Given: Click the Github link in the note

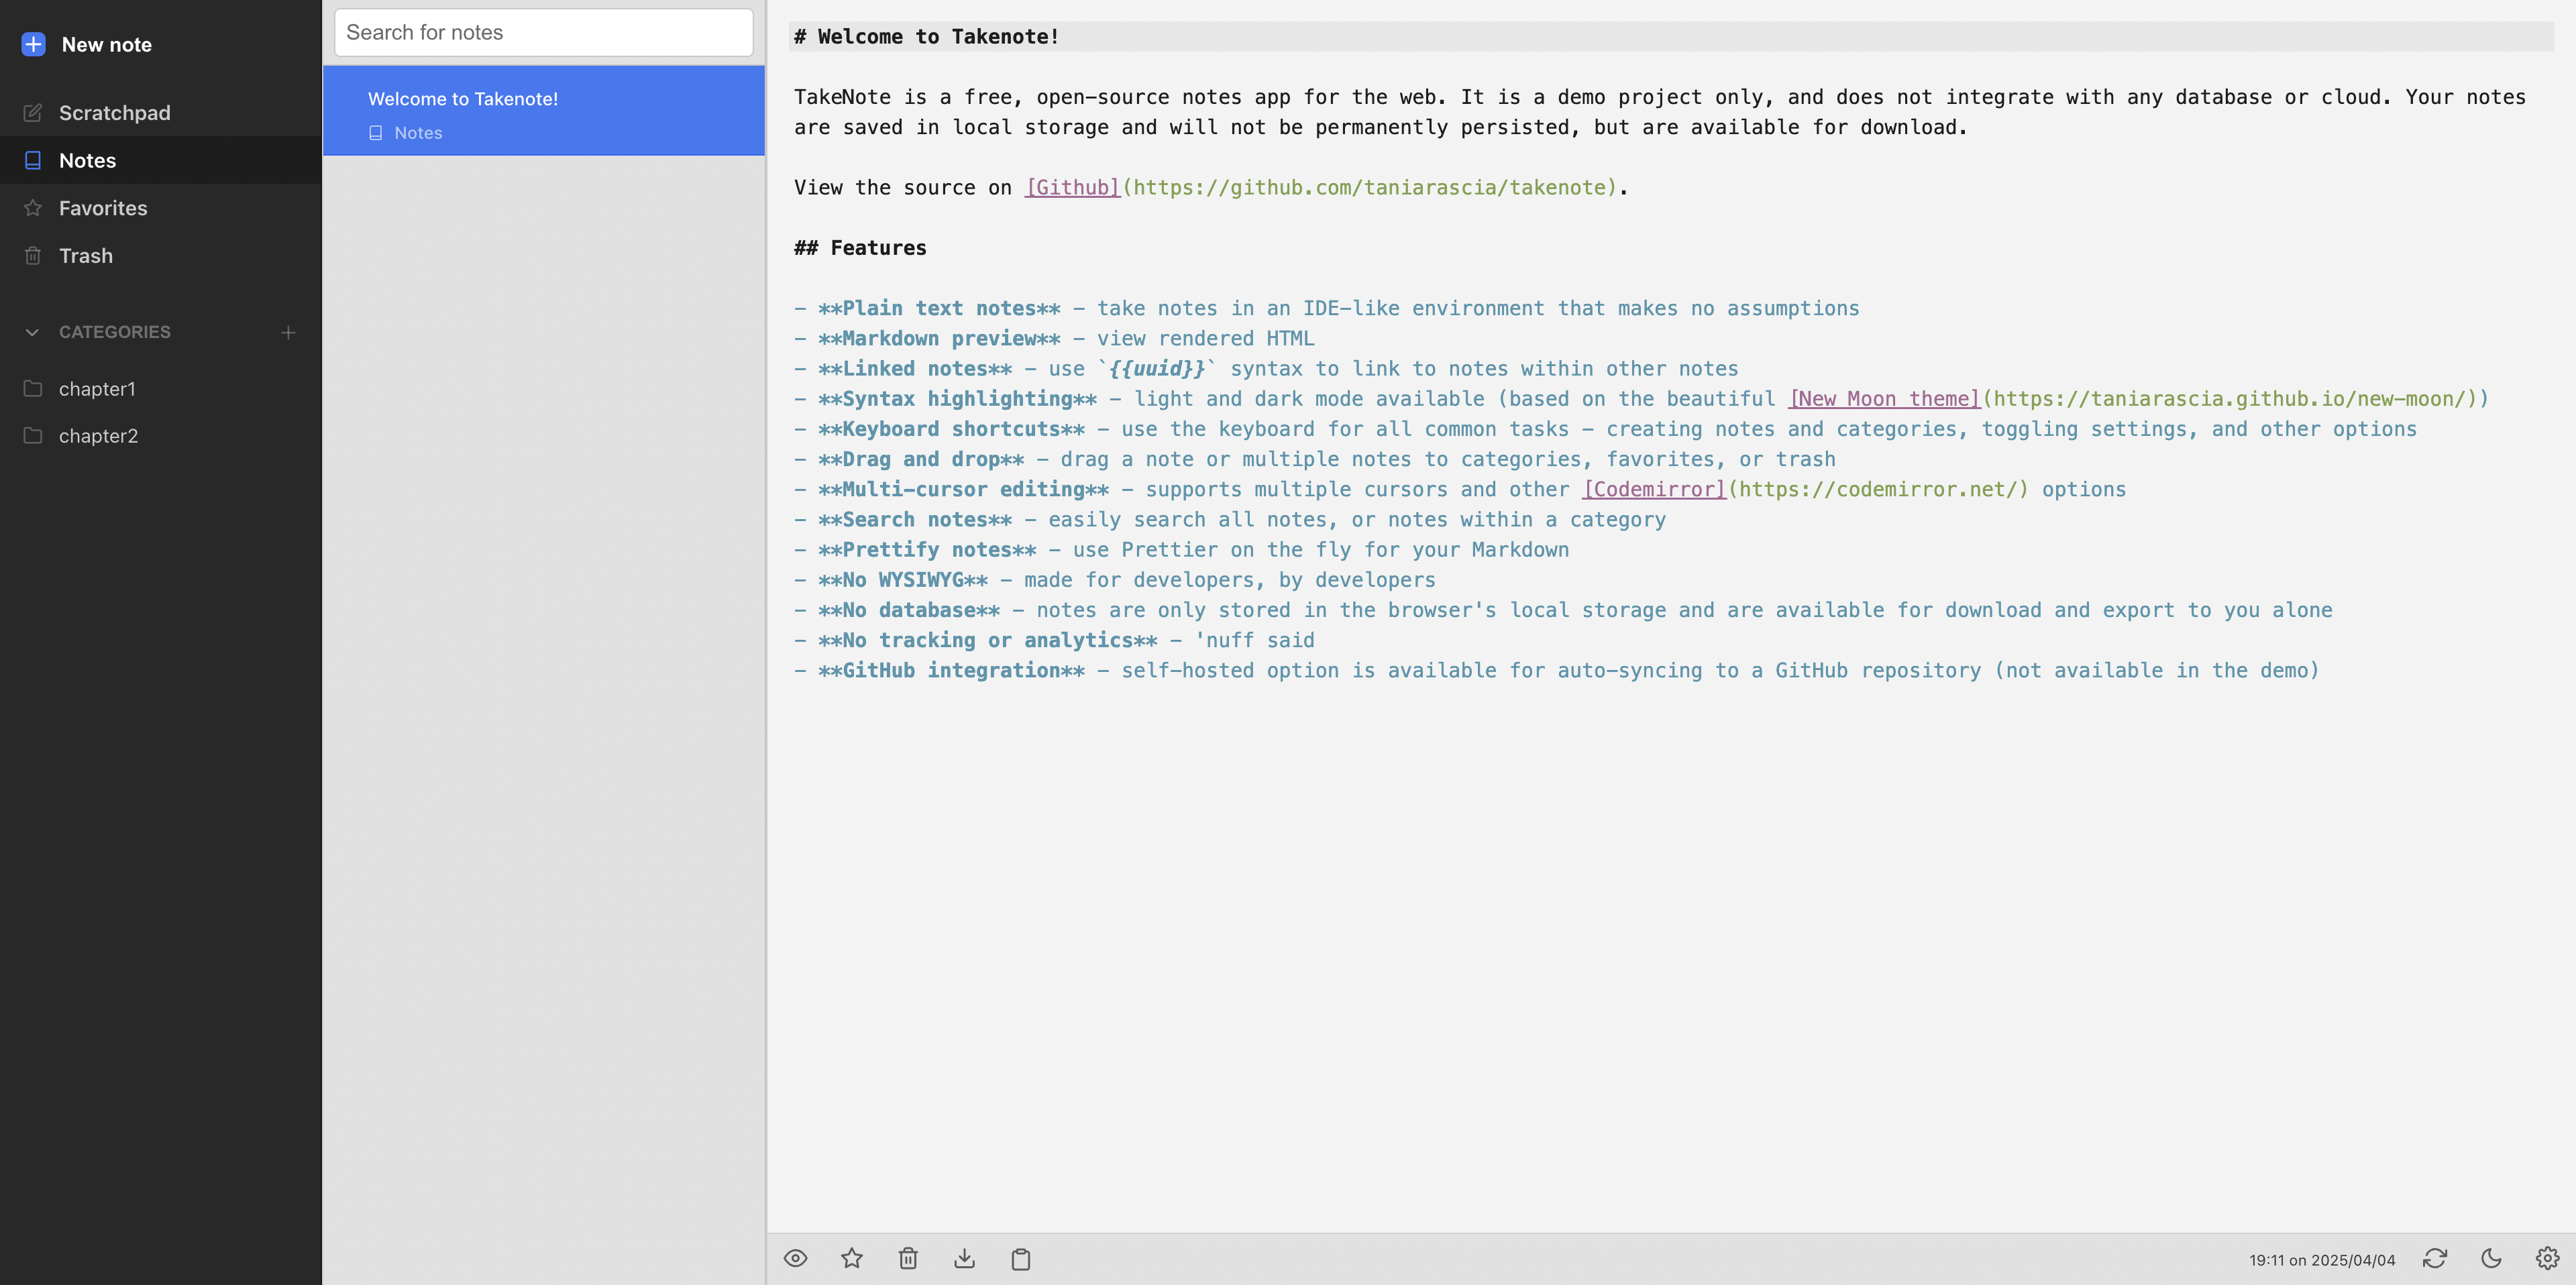Looking at the screenshot, I should click(1072, 187).
